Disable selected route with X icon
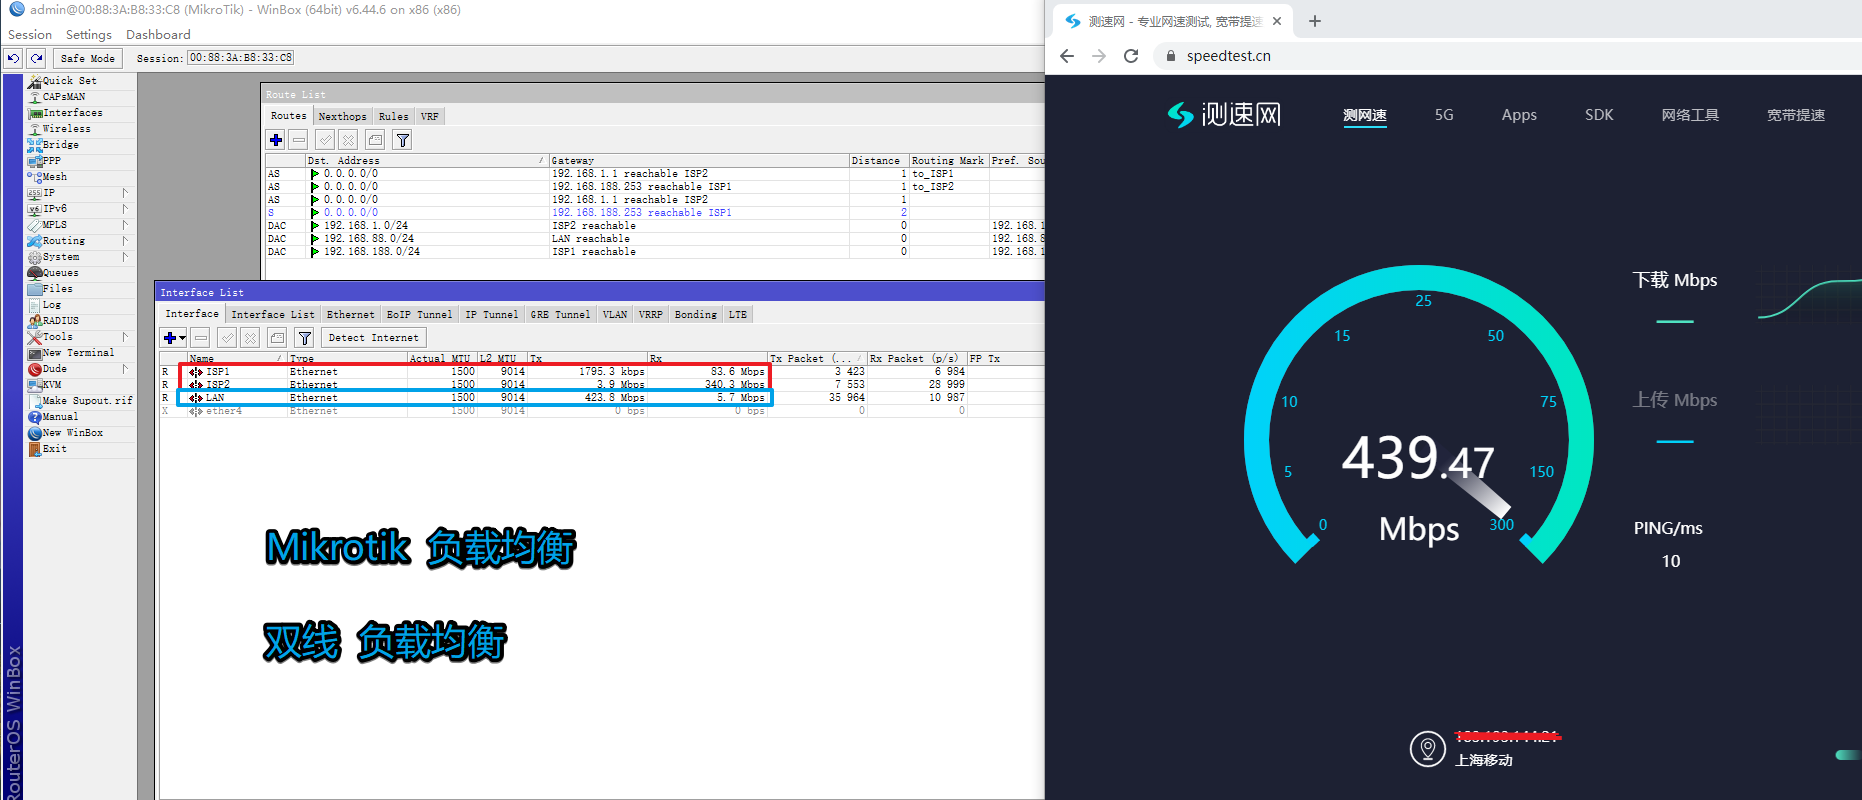The image size is (1862, 800). (x=348, y=140)
